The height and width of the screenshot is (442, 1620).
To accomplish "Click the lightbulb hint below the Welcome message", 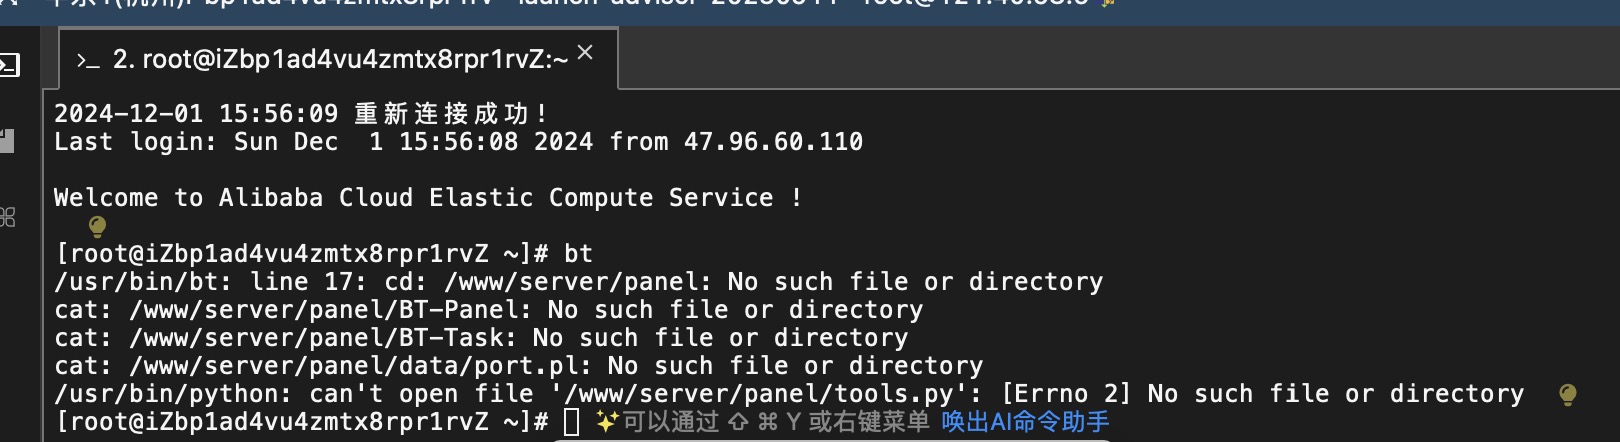I will (x=97, y=226).
